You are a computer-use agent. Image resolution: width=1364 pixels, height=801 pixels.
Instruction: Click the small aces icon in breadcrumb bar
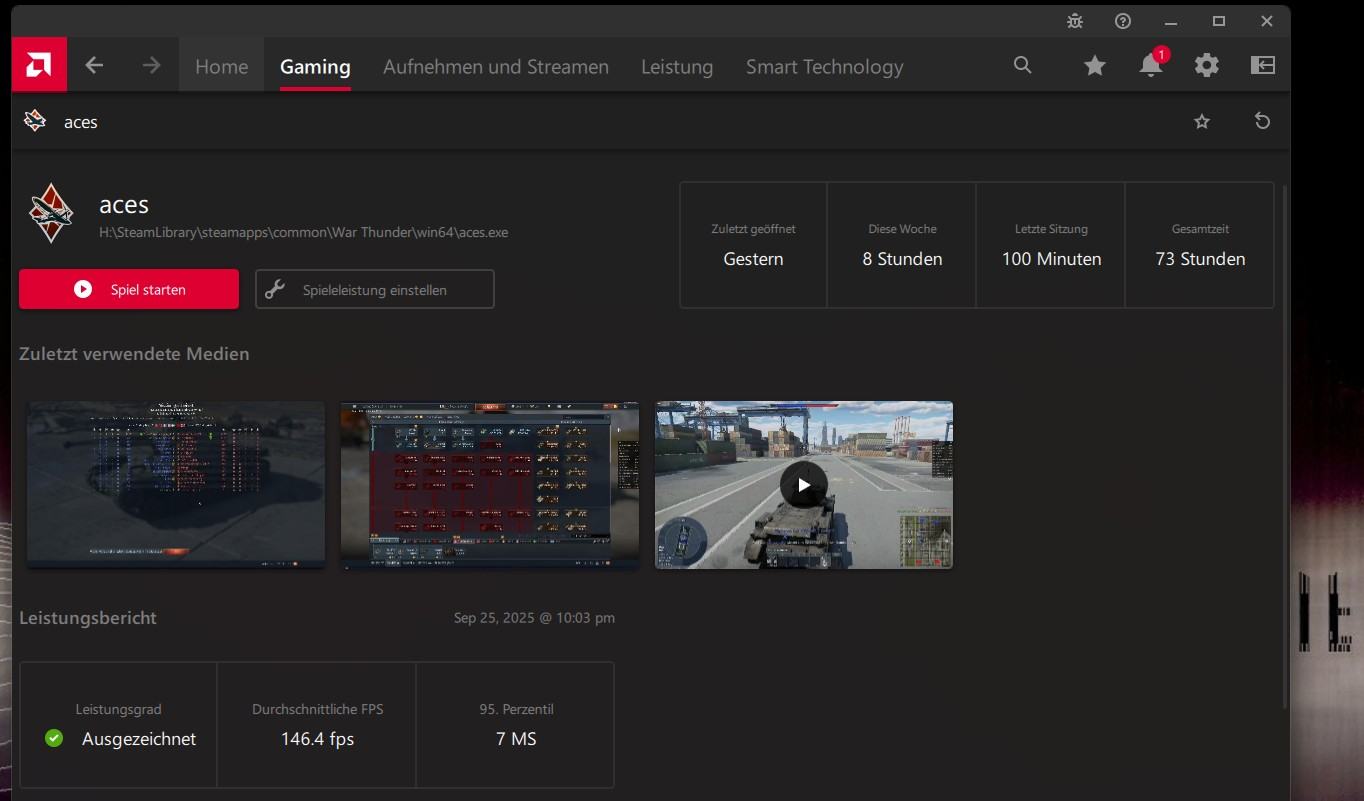tap(35, 122)
